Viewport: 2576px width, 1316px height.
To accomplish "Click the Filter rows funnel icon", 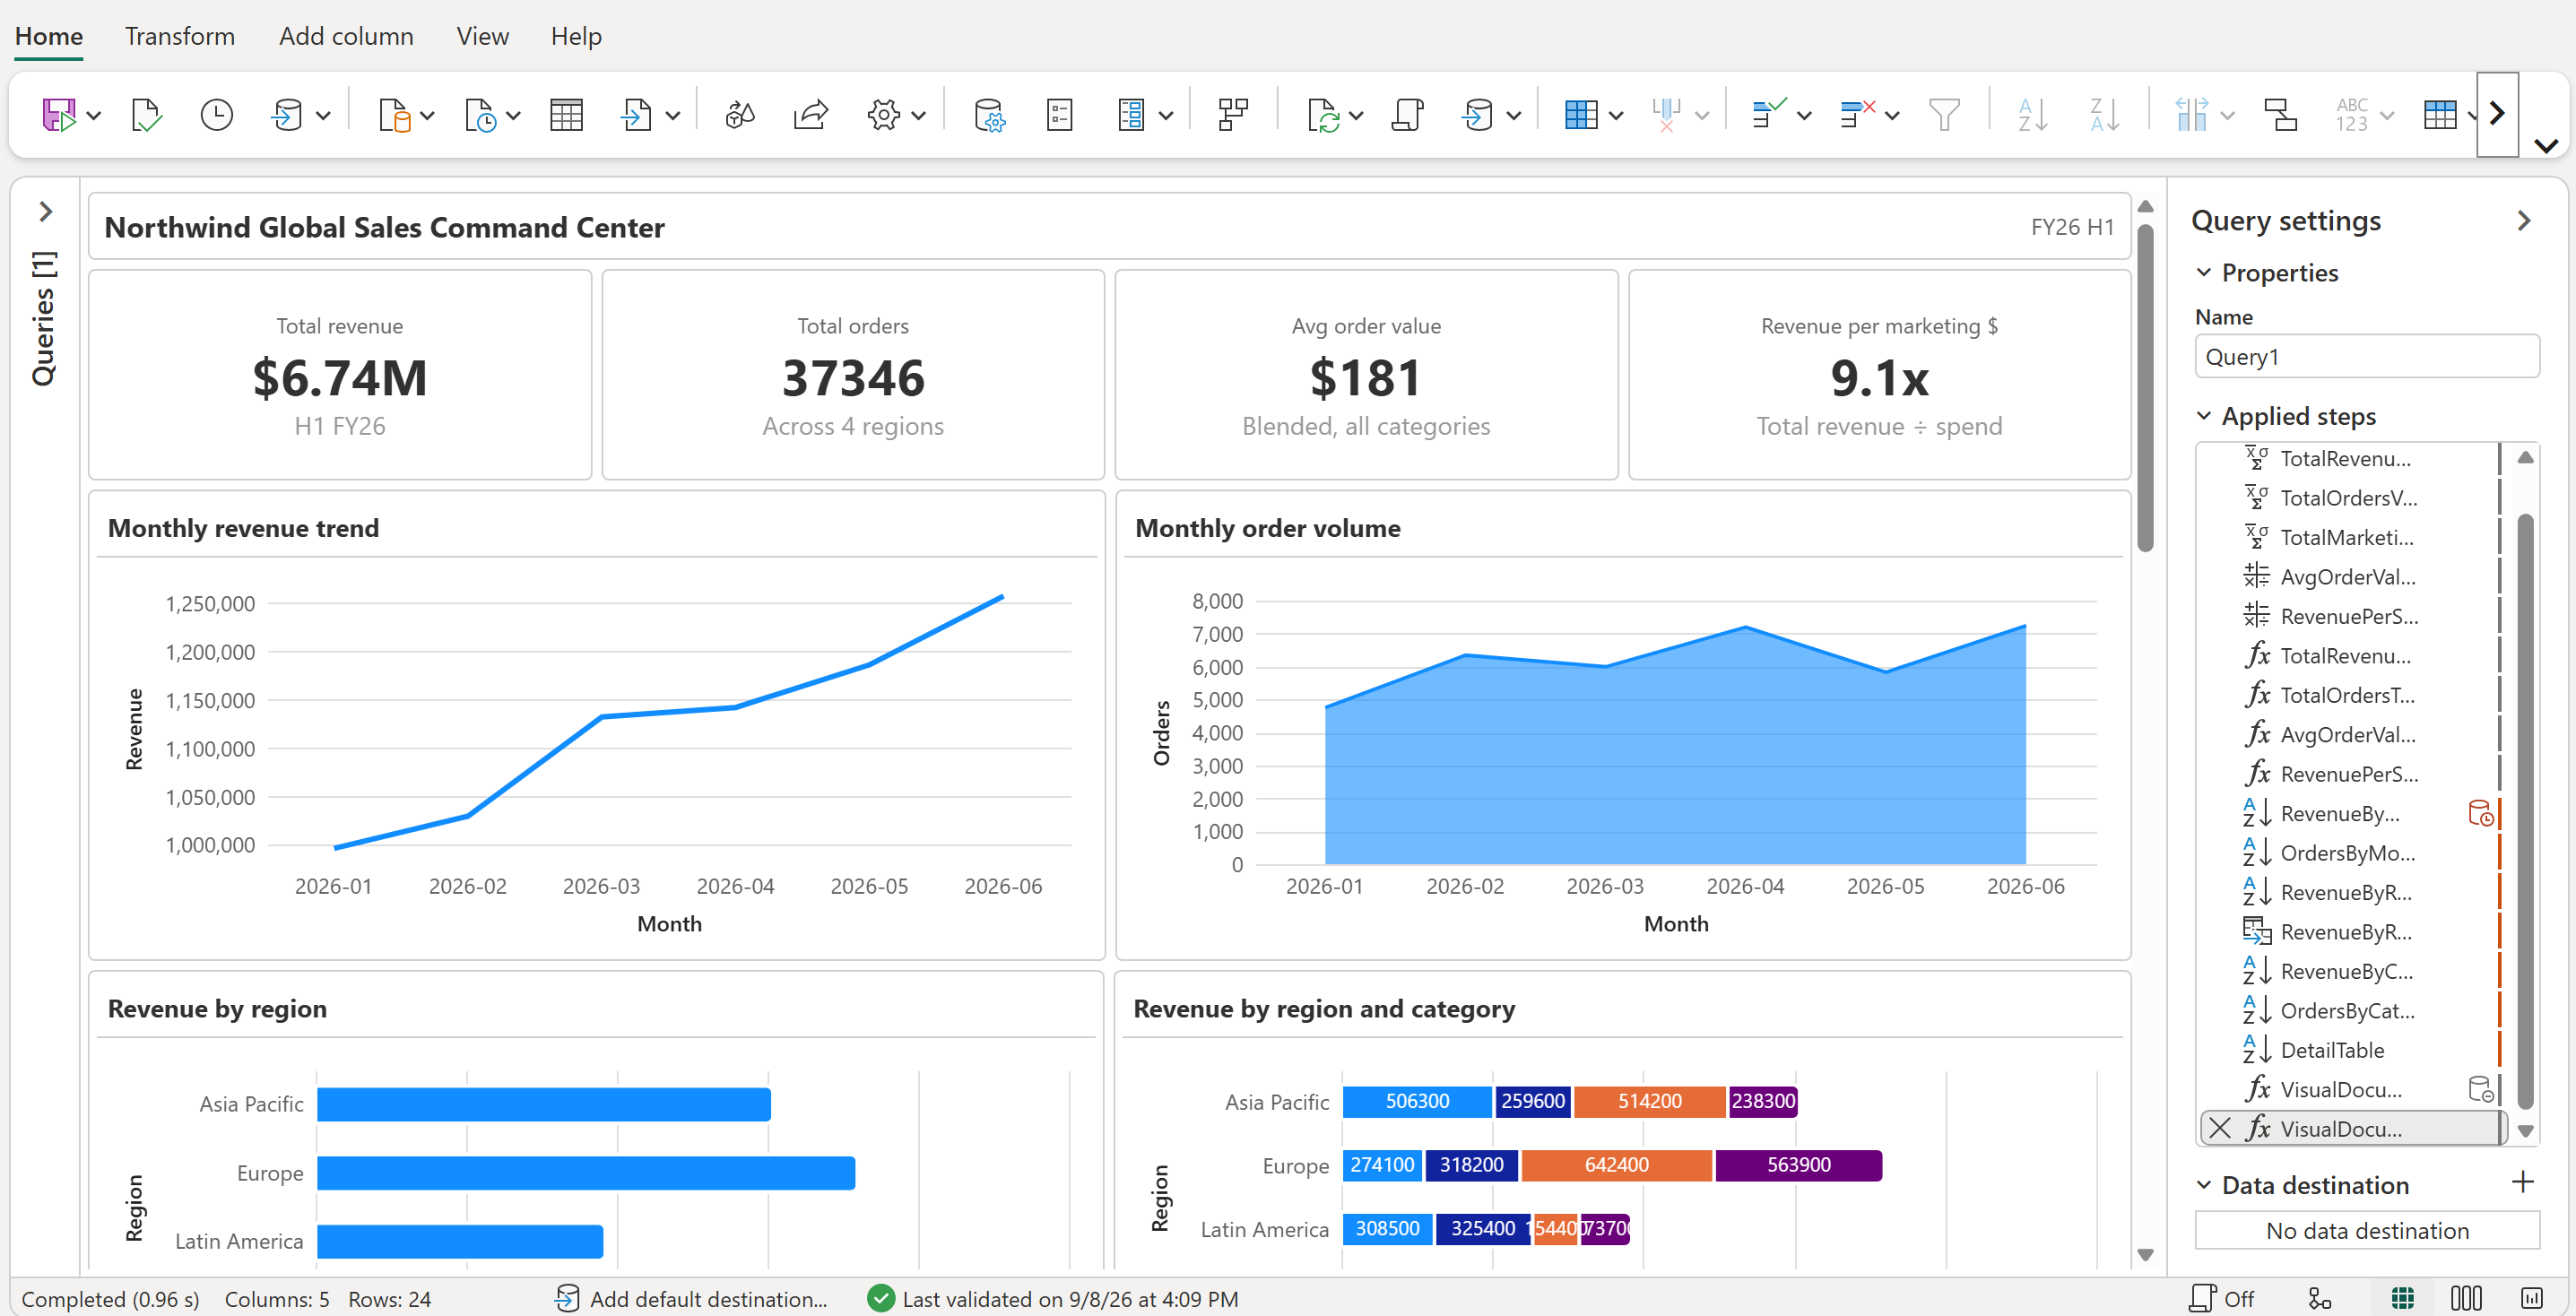I will point(1944,114).
